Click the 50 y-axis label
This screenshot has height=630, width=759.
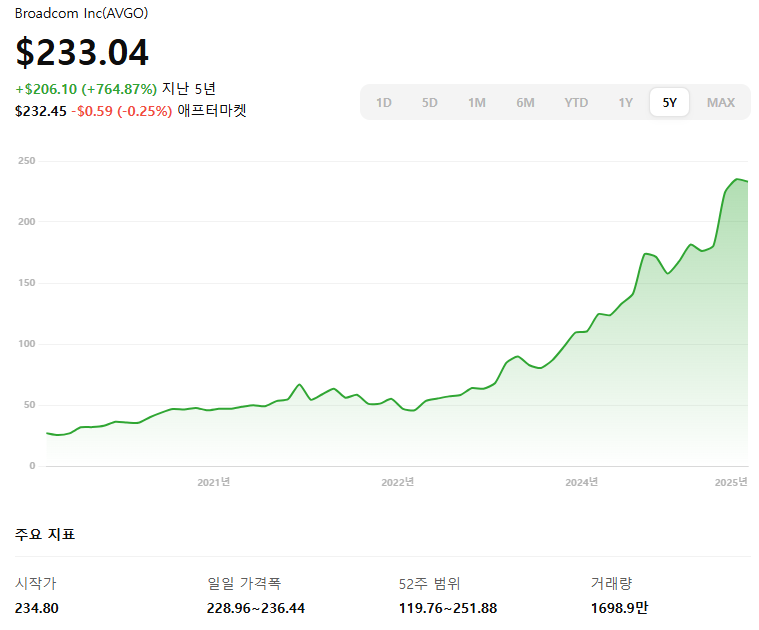[30, 405]
